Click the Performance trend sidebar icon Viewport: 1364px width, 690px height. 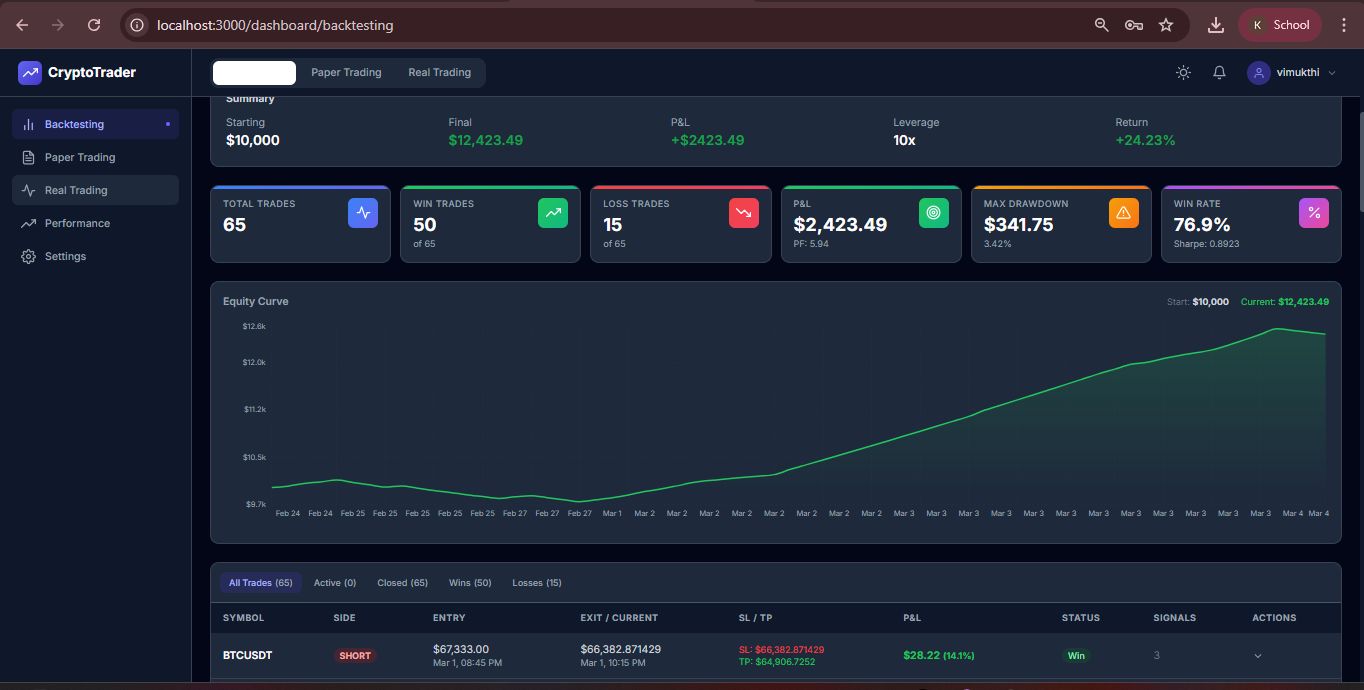point(28,223)
